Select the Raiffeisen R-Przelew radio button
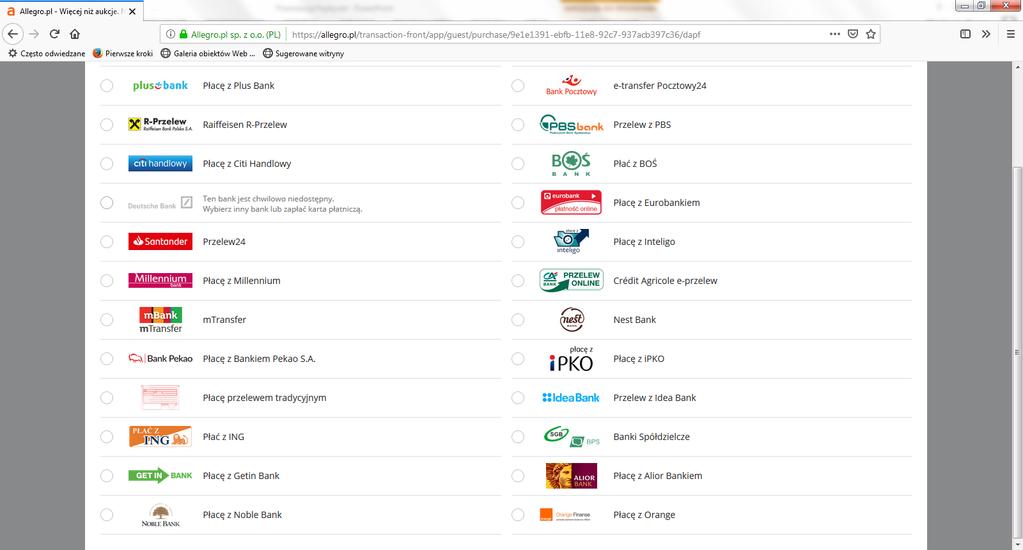Screen dimensions: 1023x550 click(107, 125)
